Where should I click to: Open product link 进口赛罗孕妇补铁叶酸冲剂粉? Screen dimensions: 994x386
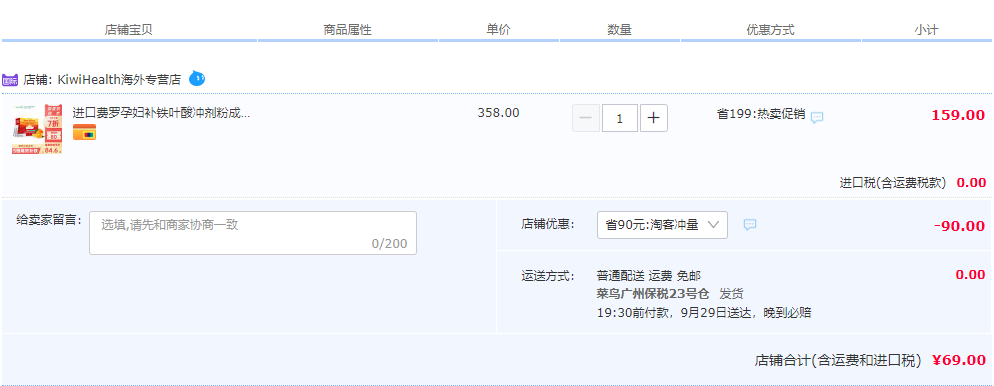[162, 113]
